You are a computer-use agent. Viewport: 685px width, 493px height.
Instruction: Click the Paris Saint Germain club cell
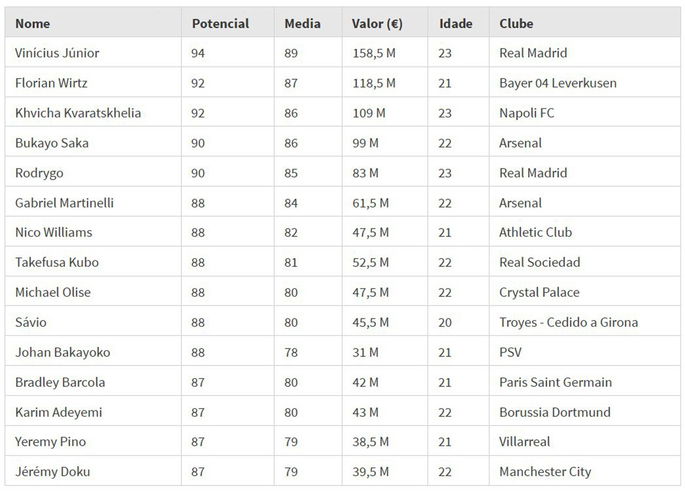[x=555, y=382]
